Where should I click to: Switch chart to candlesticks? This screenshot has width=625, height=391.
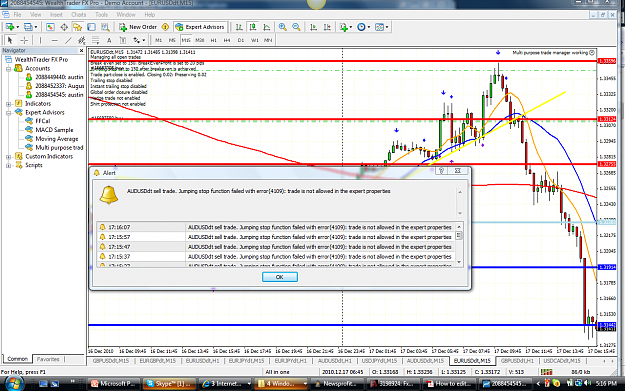click(253, 27)
